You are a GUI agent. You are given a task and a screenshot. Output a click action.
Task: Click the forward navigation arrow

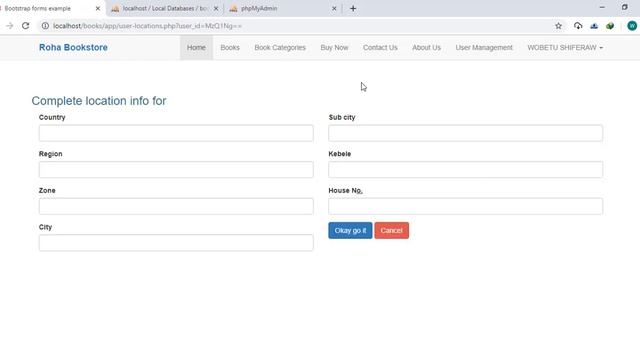9,26
